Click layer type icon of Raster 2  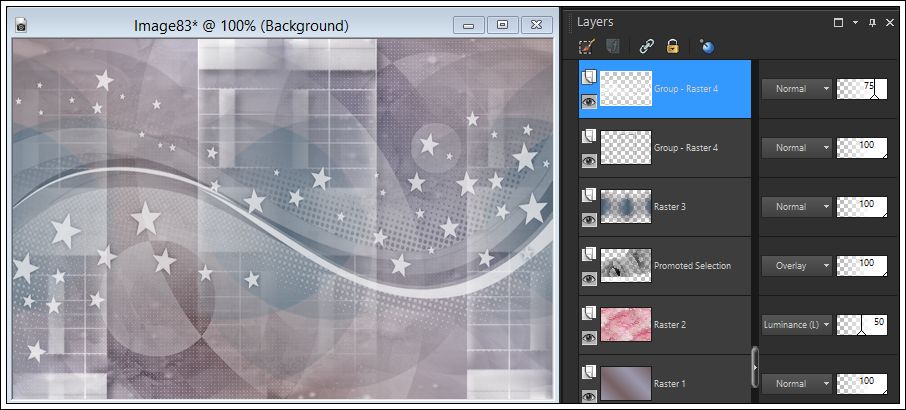click(x=589, y=313)
